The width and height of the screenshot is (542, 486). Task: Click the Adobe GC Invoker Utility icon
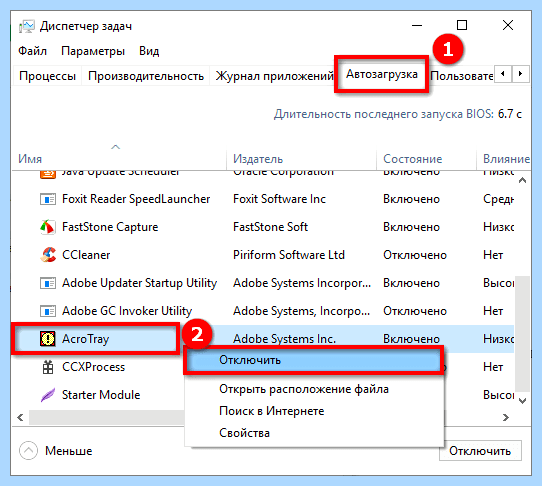(x=48, y=311)
